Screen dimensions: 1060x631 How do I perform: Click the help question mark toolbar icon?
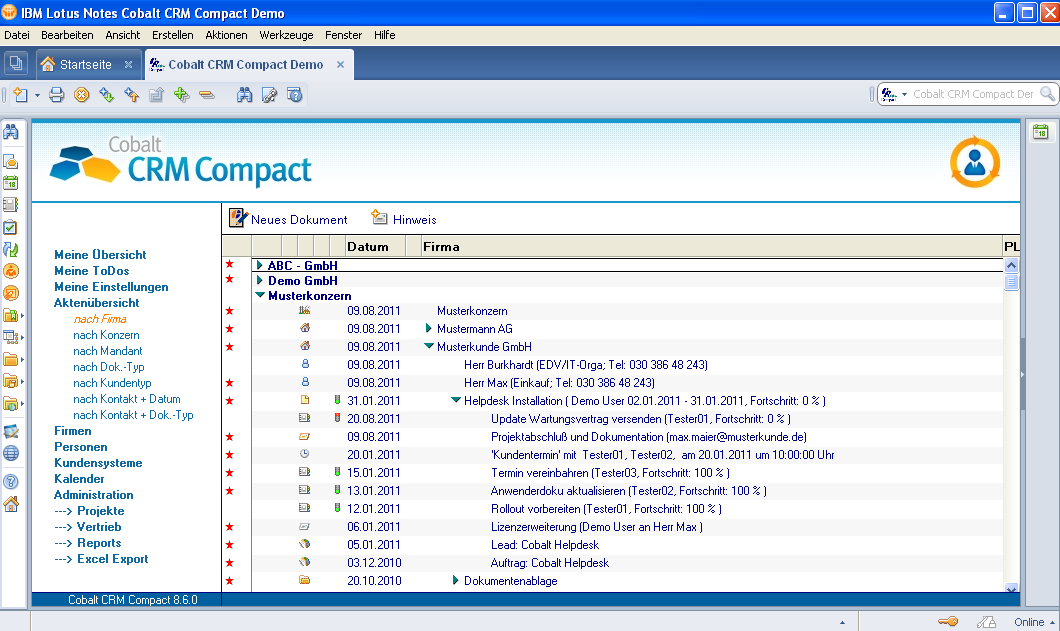(294, 95)
